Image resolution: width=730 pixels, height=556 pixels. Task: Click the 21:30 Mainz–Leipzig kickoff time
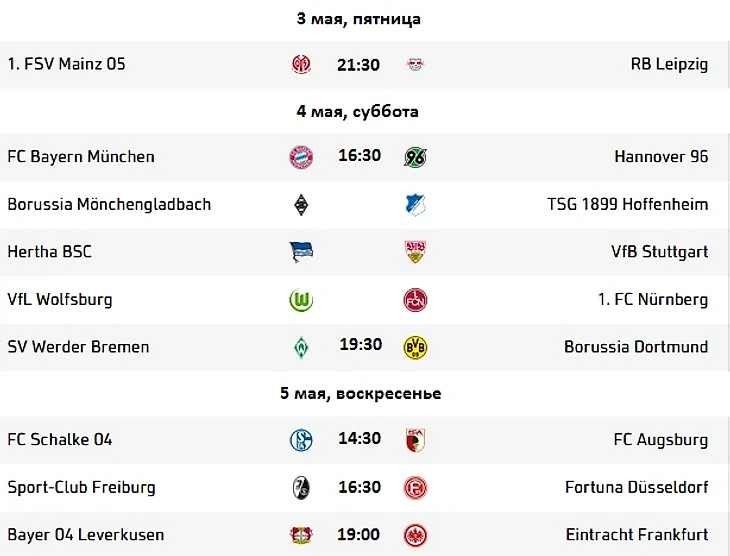[x=358, y=65]
